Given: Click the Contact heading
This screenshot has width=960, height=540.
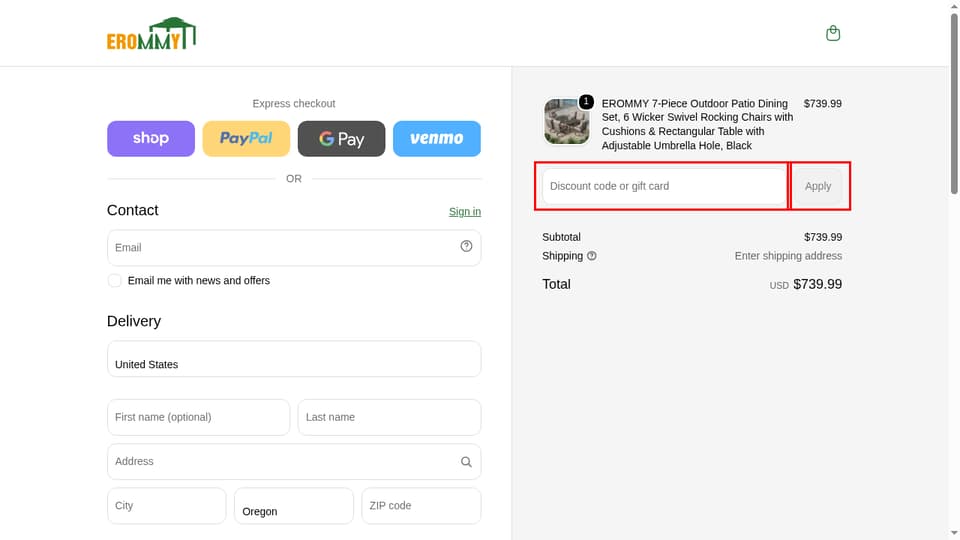Looking at the screenshot, I should [x=133, y=210].
